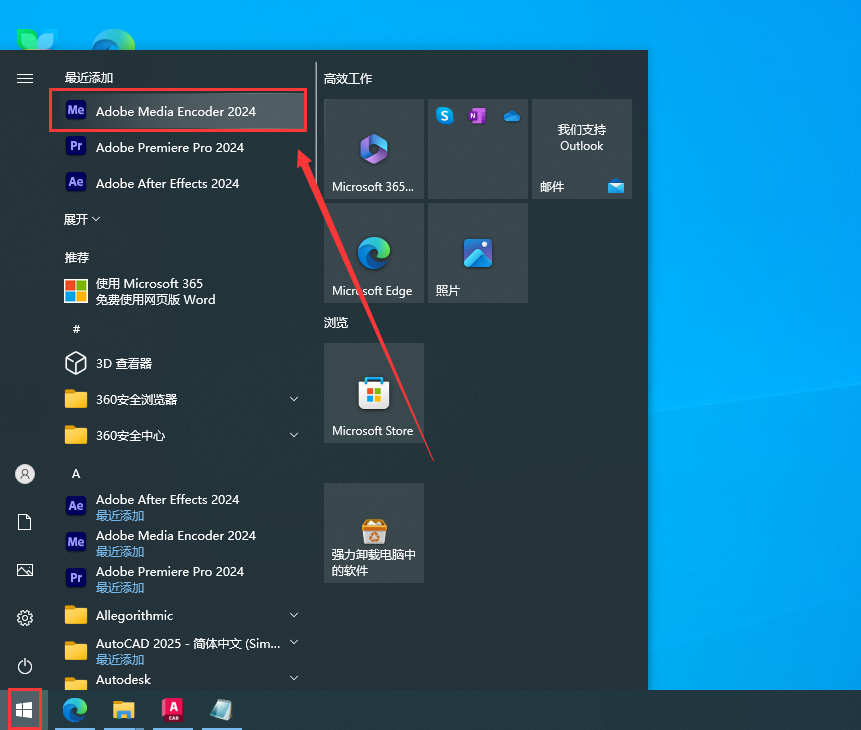Expand the 360安全浏览器 folder
861x730 pixels.
click(178, 399)
